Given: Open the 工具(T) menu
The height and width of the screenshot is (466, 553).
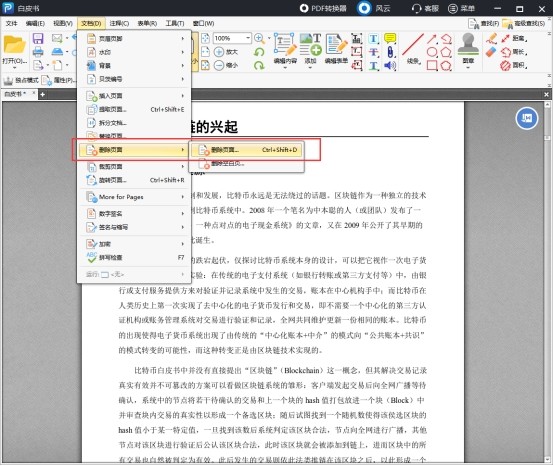Looking at the screenshot, I should [x=175, y=23].
